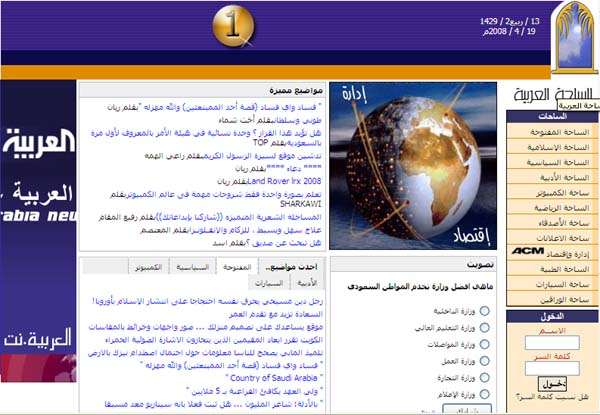The height and width of the screenshot is (415, 600).
Task: Click the date 19 / 4 / 2008 text
Action: click(509, 32)
